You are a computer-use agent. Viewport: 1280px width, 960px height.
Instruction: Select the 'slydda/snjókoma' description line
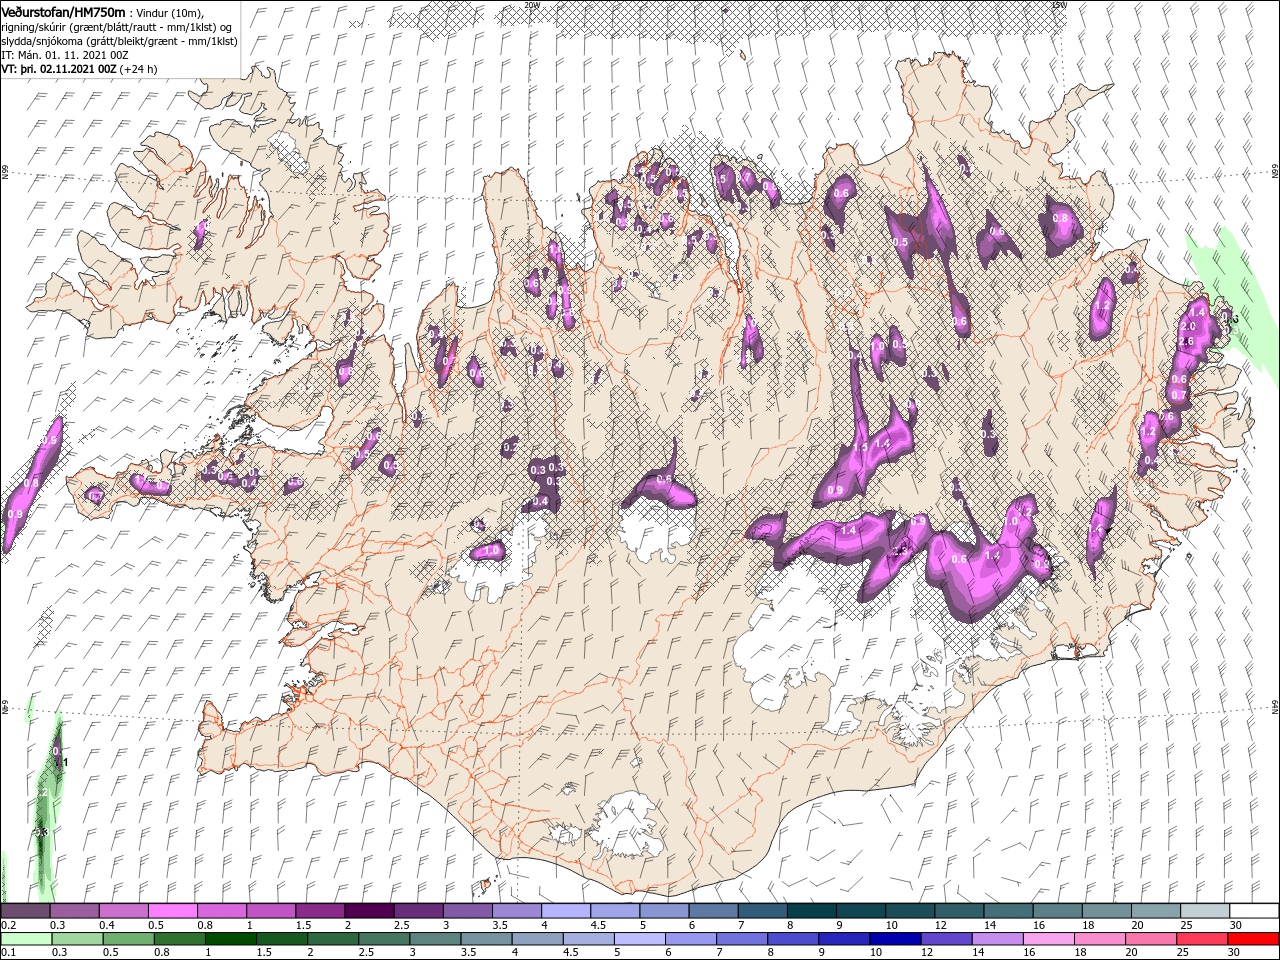[119, 41]
